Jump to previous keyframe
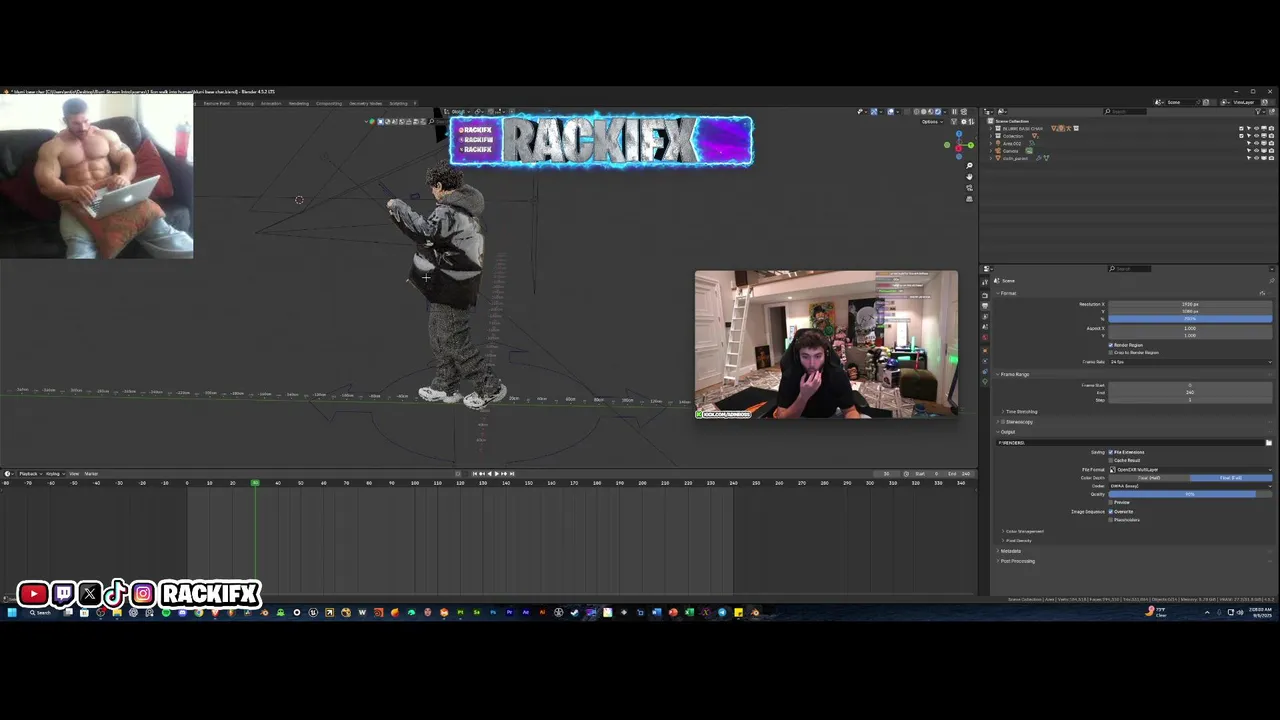Image resolution: width=1280 pixels, height=720 pixels. [482, 474]
